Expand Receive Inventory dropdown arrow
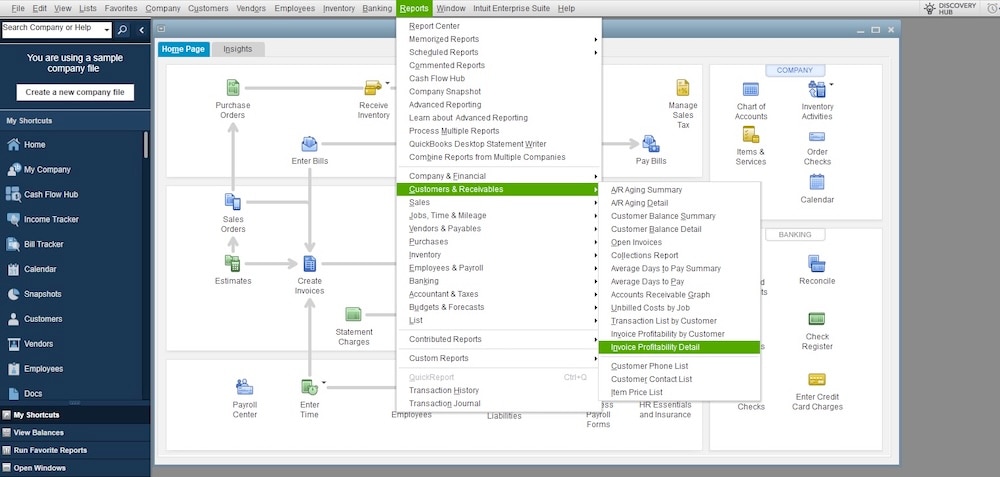Viewport: 1000px width, 477px height. (387, 83)
